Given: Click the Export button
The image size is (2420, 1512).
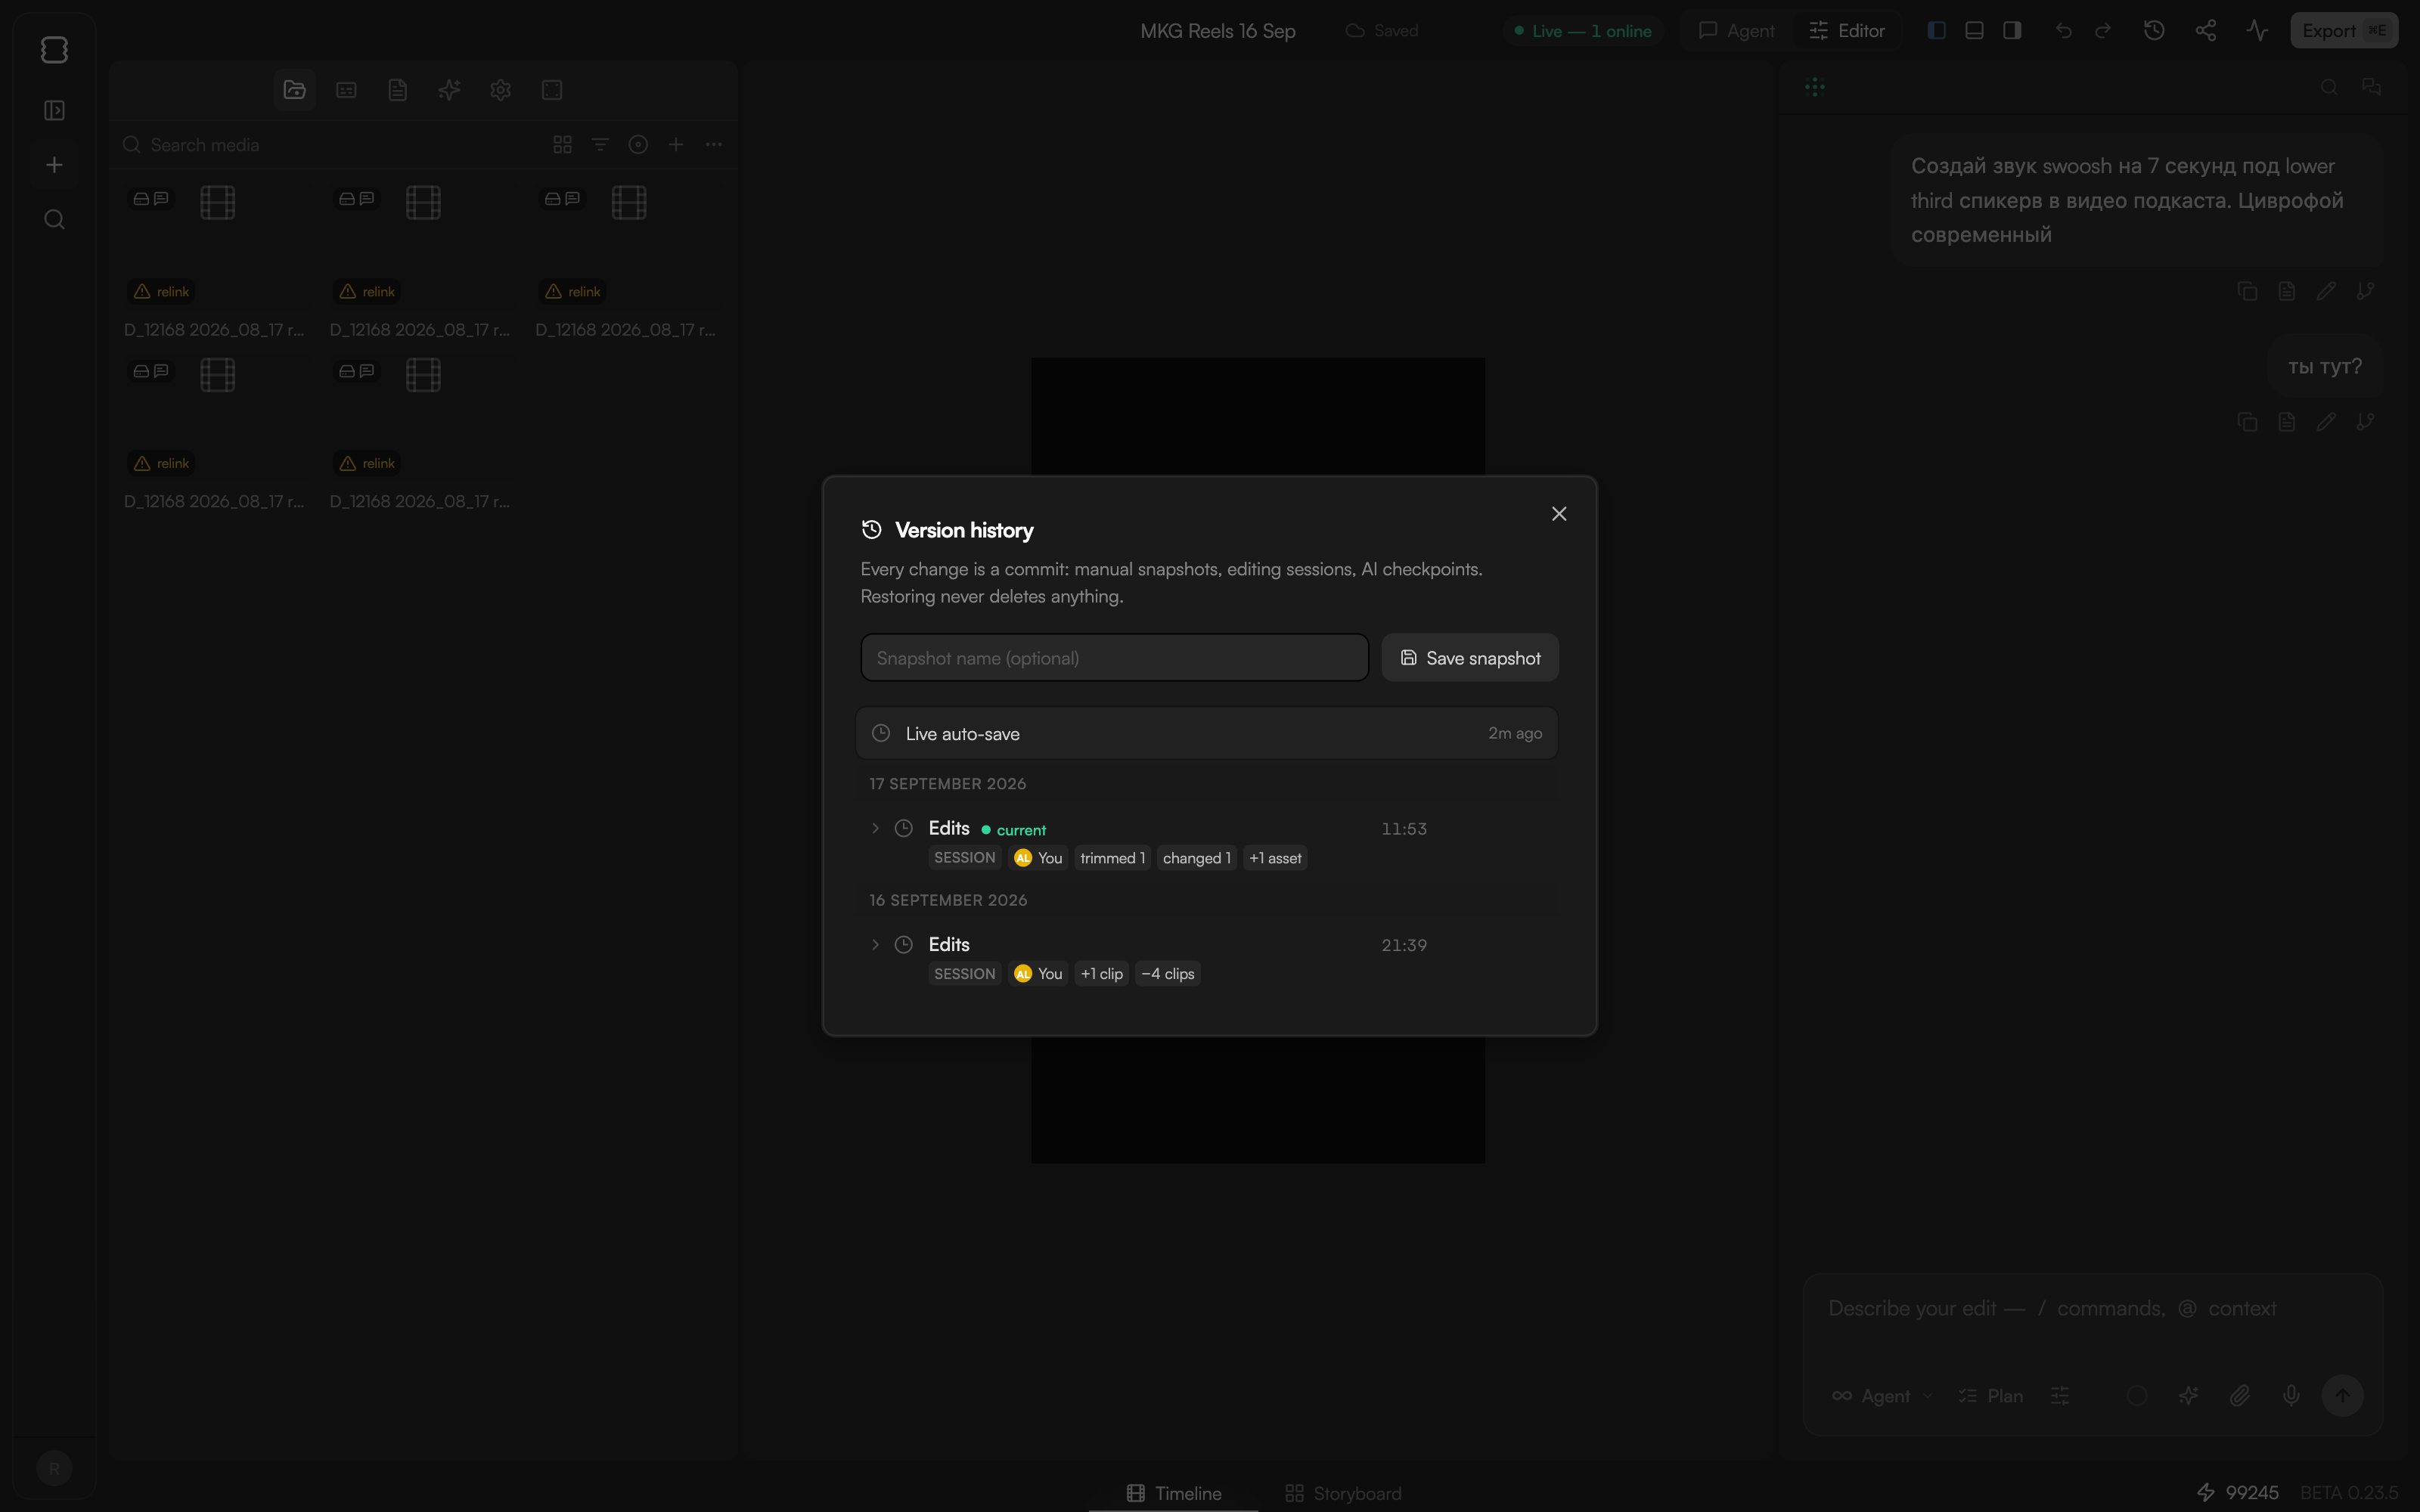Looking at the screenshot, I should [x=2344, y=31].
